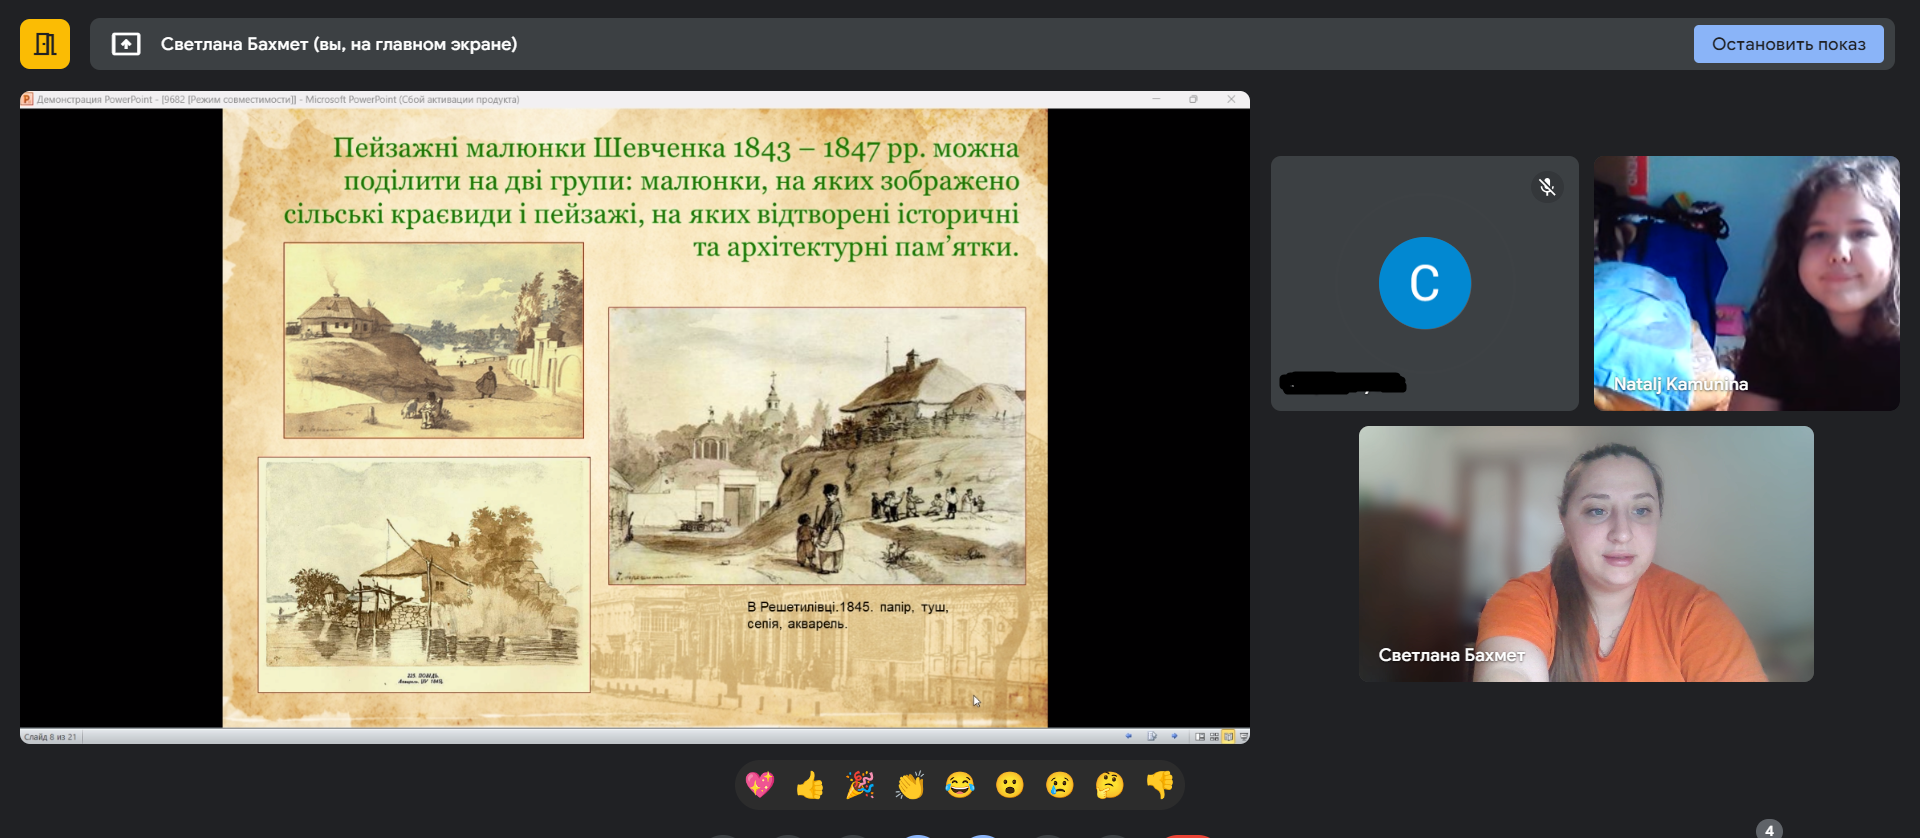
Task: Send the sparkling heart reaction
Action: click(x=760, y=785)
